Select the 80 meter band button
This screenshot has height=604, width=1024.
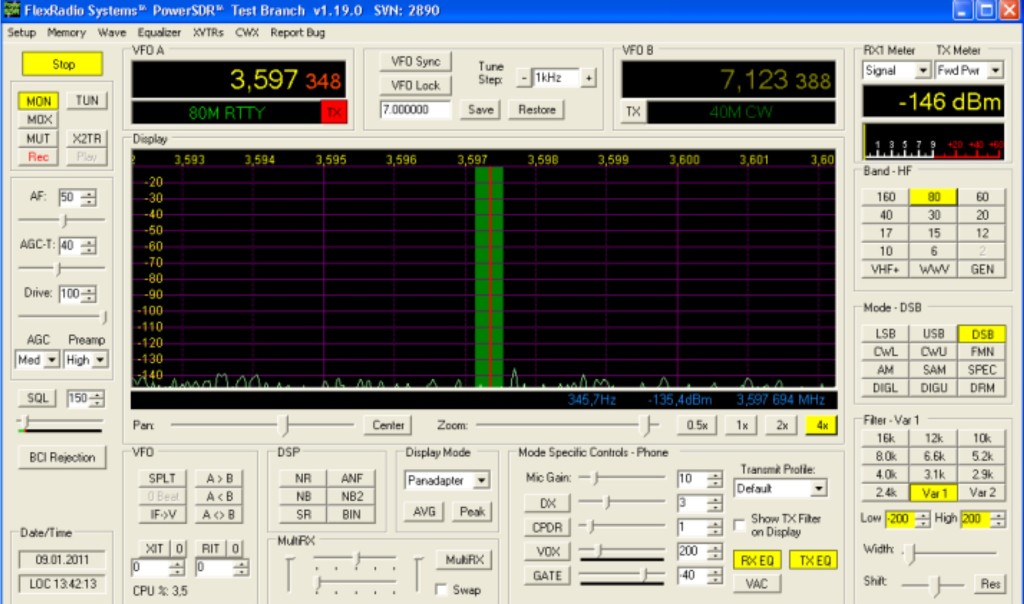[933, 197]
